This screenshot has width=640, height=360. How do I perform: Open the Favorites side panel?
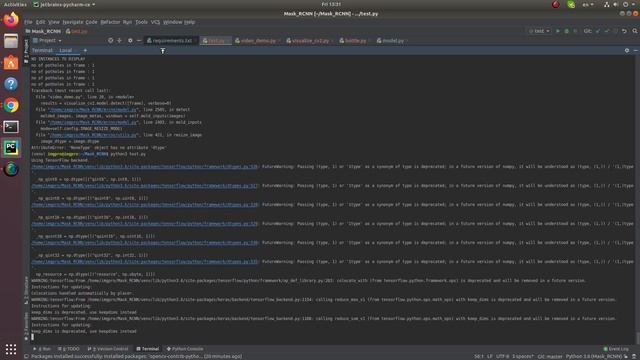coord(27,326)
